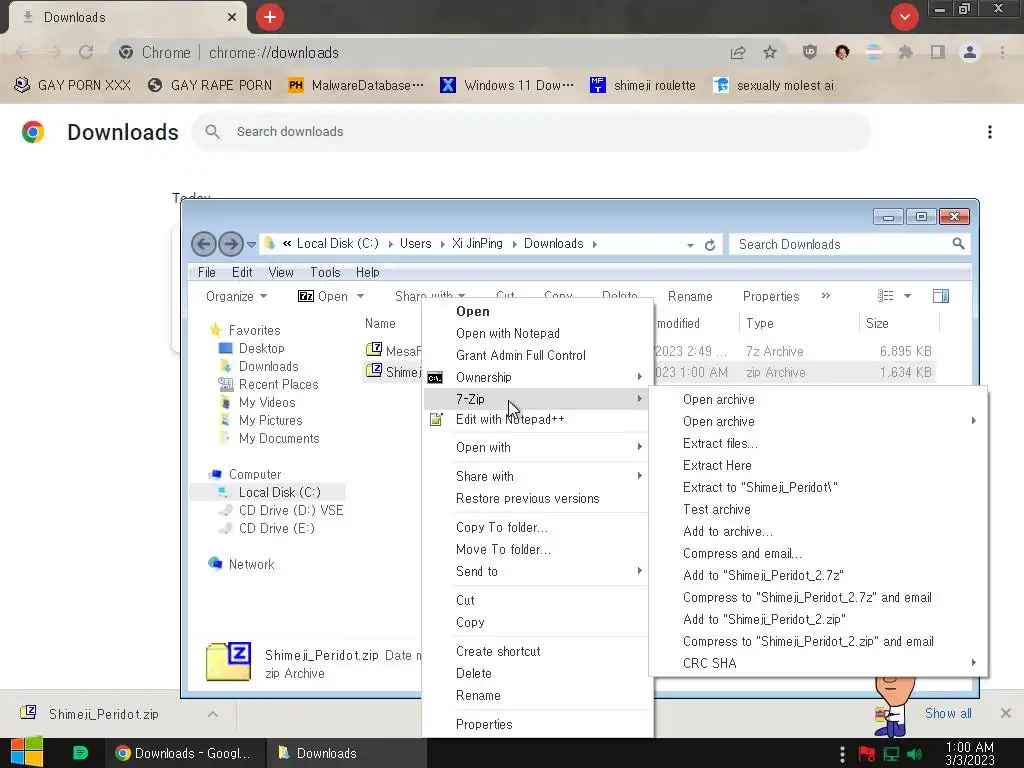Image resolution: width=1024 pixels, height=768 pixels.
Task: Click Explorer back navigation arrow
Action: [x=204, y=244]
